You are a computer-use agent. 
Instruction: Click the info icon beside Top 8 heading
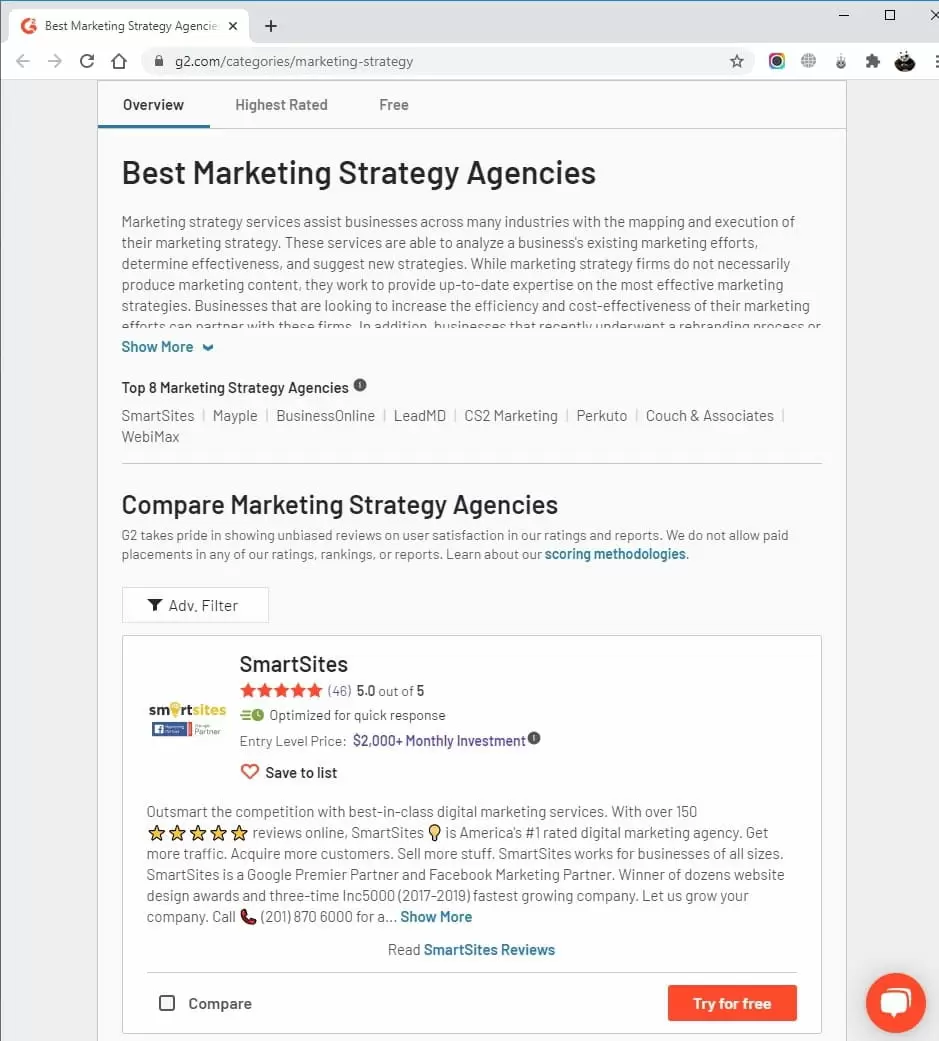click(x=359, y=385)
